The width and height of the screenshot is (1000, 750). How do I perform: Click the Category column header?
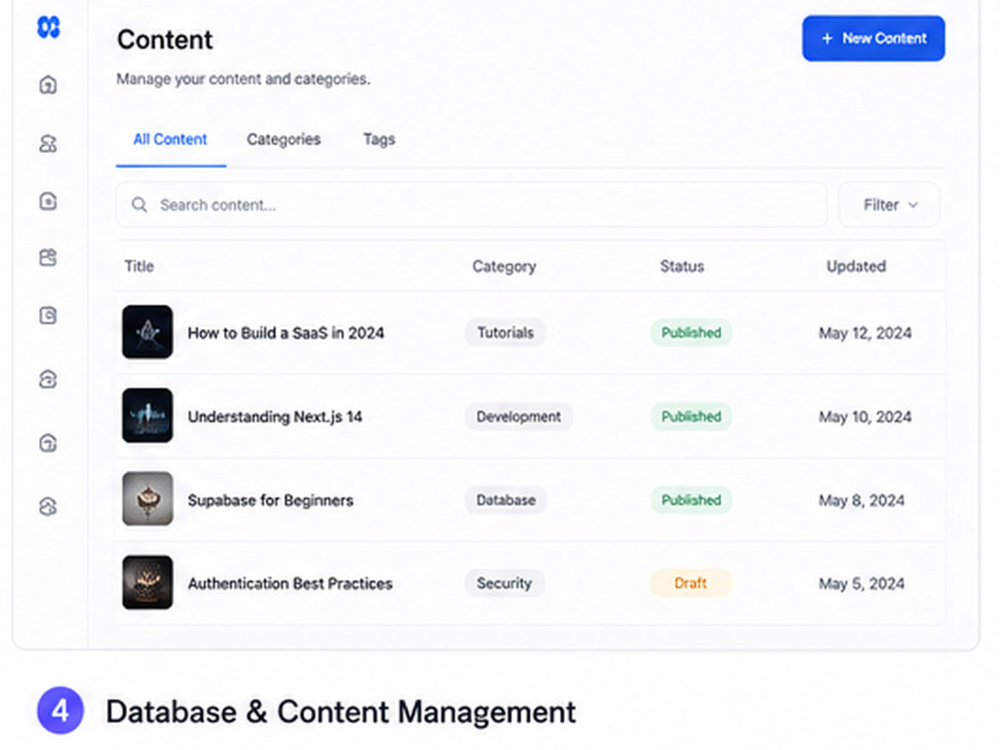pyautogui.click(x=504, y=266)
